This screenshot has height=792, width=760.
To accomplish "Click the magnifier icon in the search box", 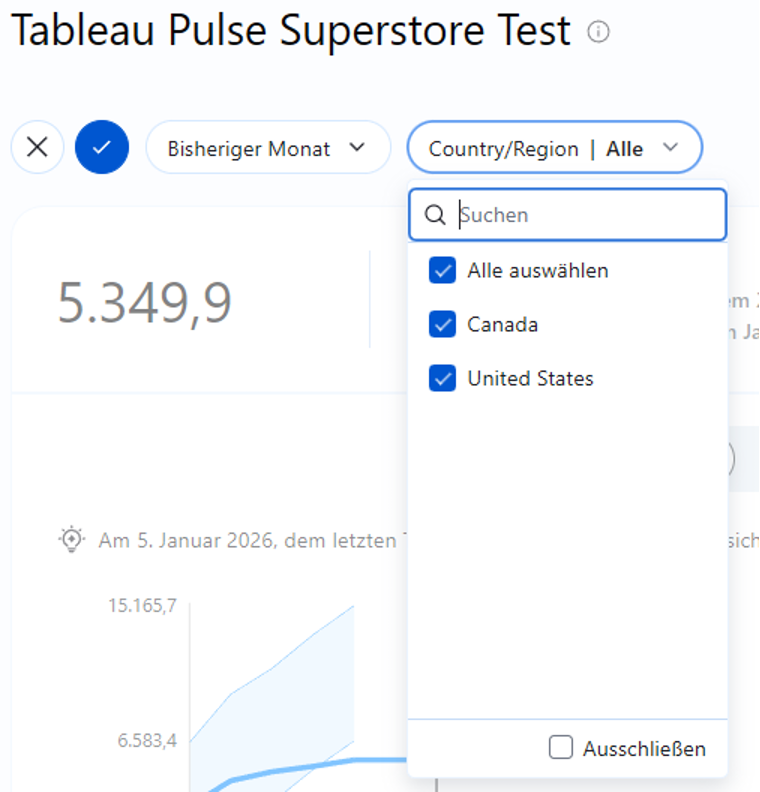I will [435, 215].
